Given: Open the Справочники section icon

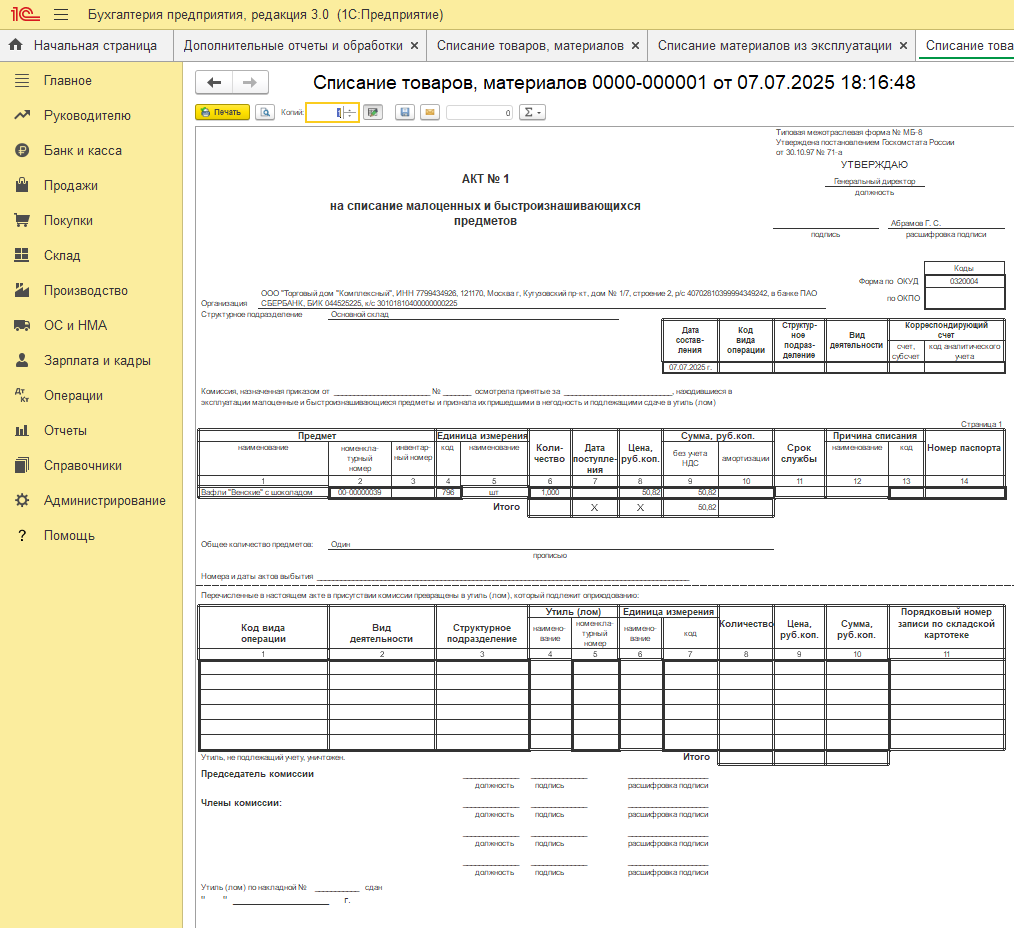Looking at the screenshot, I should [x=22, y=466].
